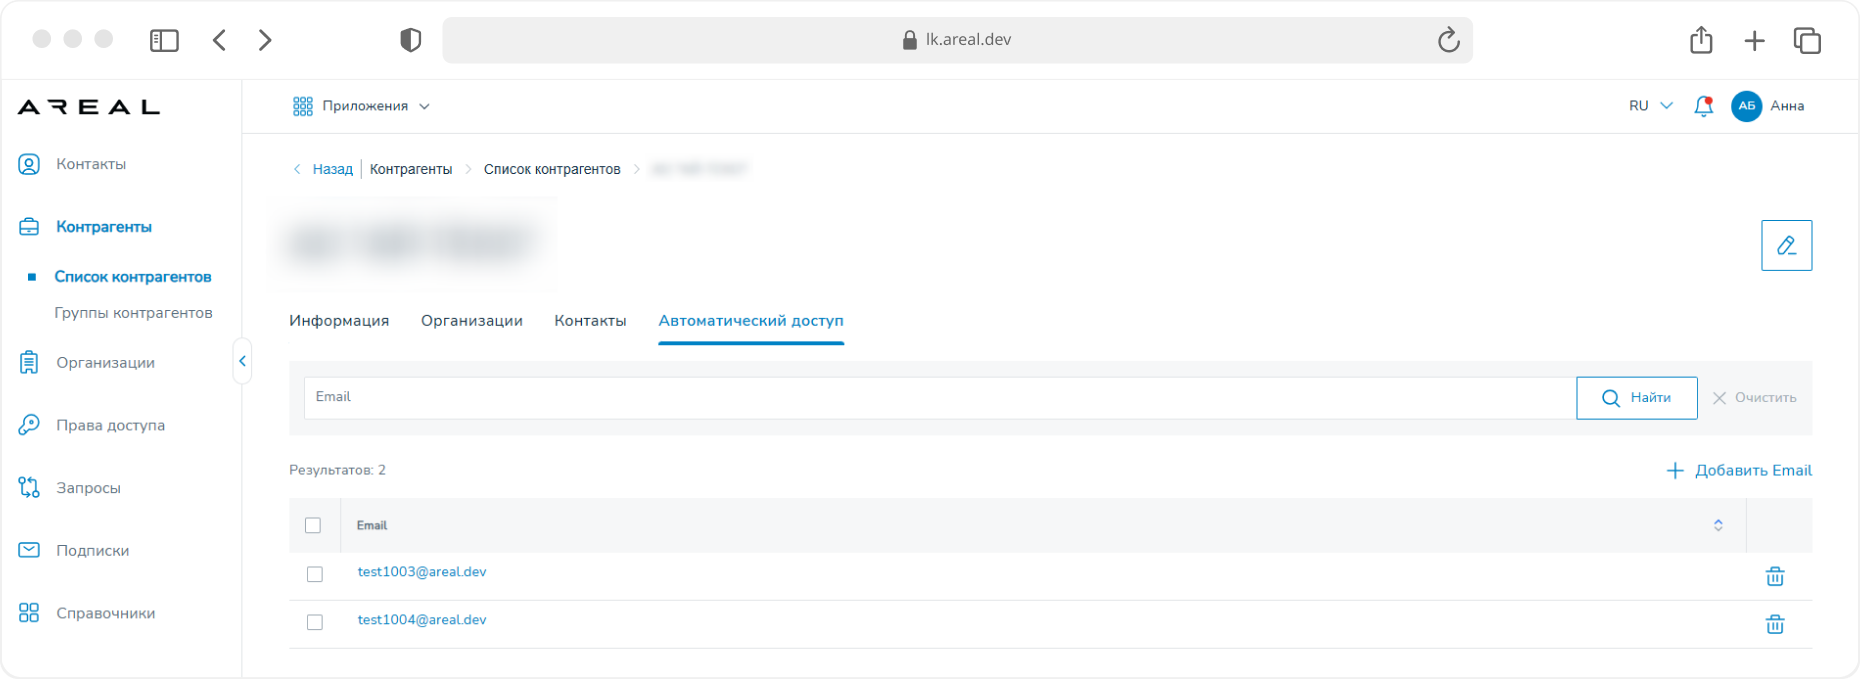Click the Найти search button
1860x679 pixels.
[1636, 398]
